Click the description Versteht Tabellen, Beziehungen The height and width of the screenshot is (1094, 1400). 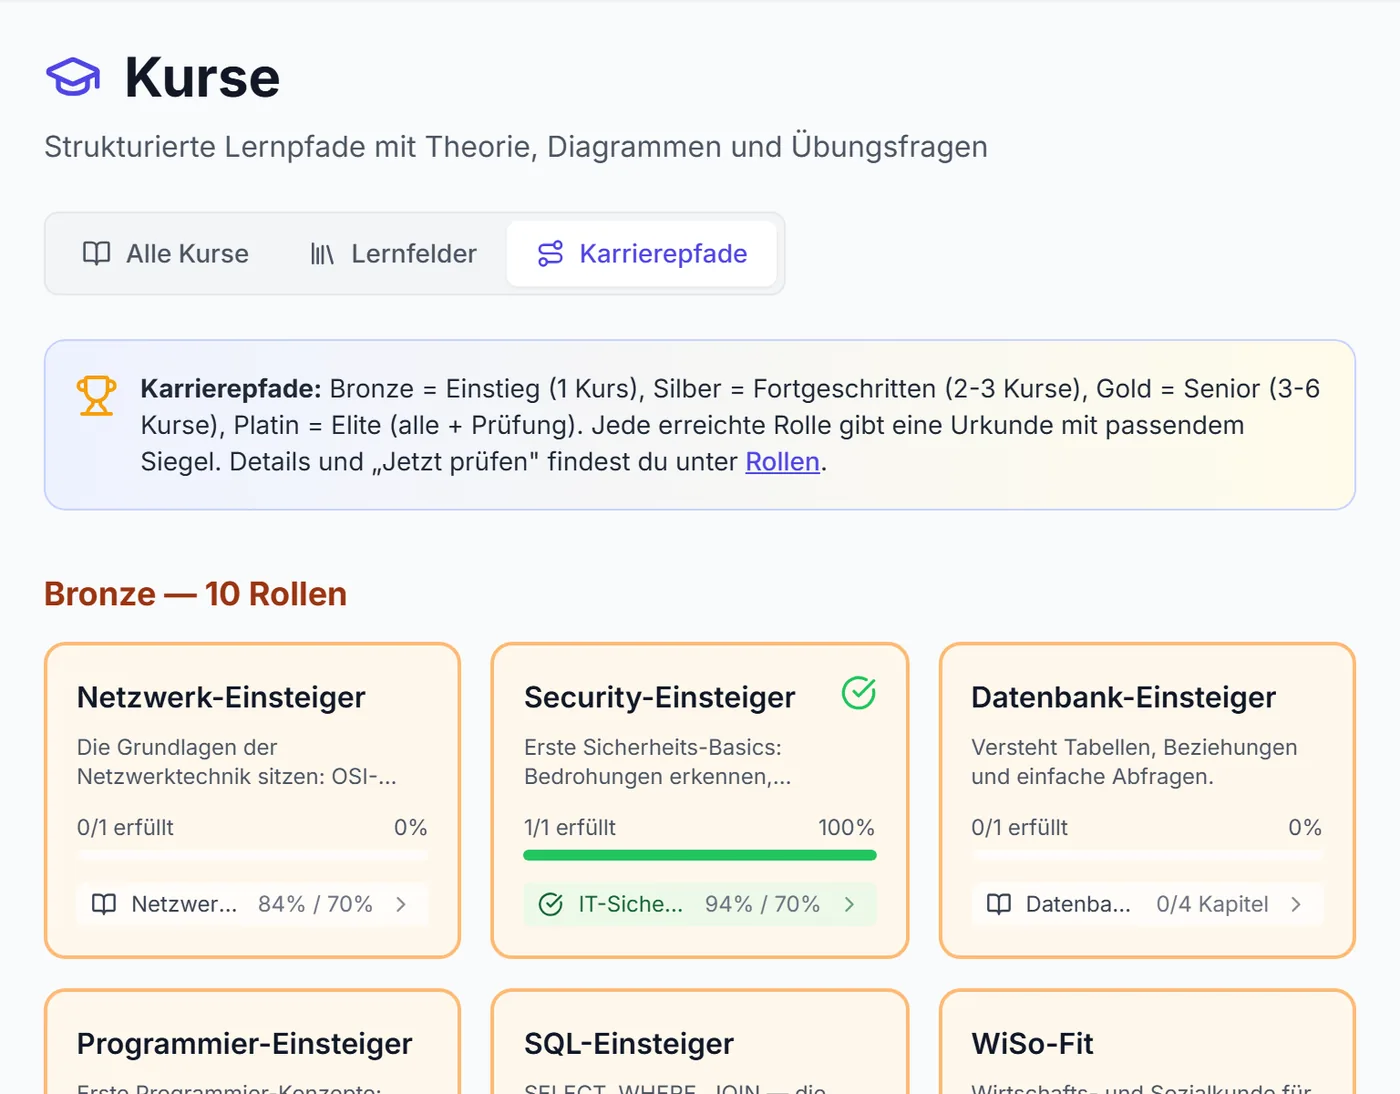tap(1134, 762)
